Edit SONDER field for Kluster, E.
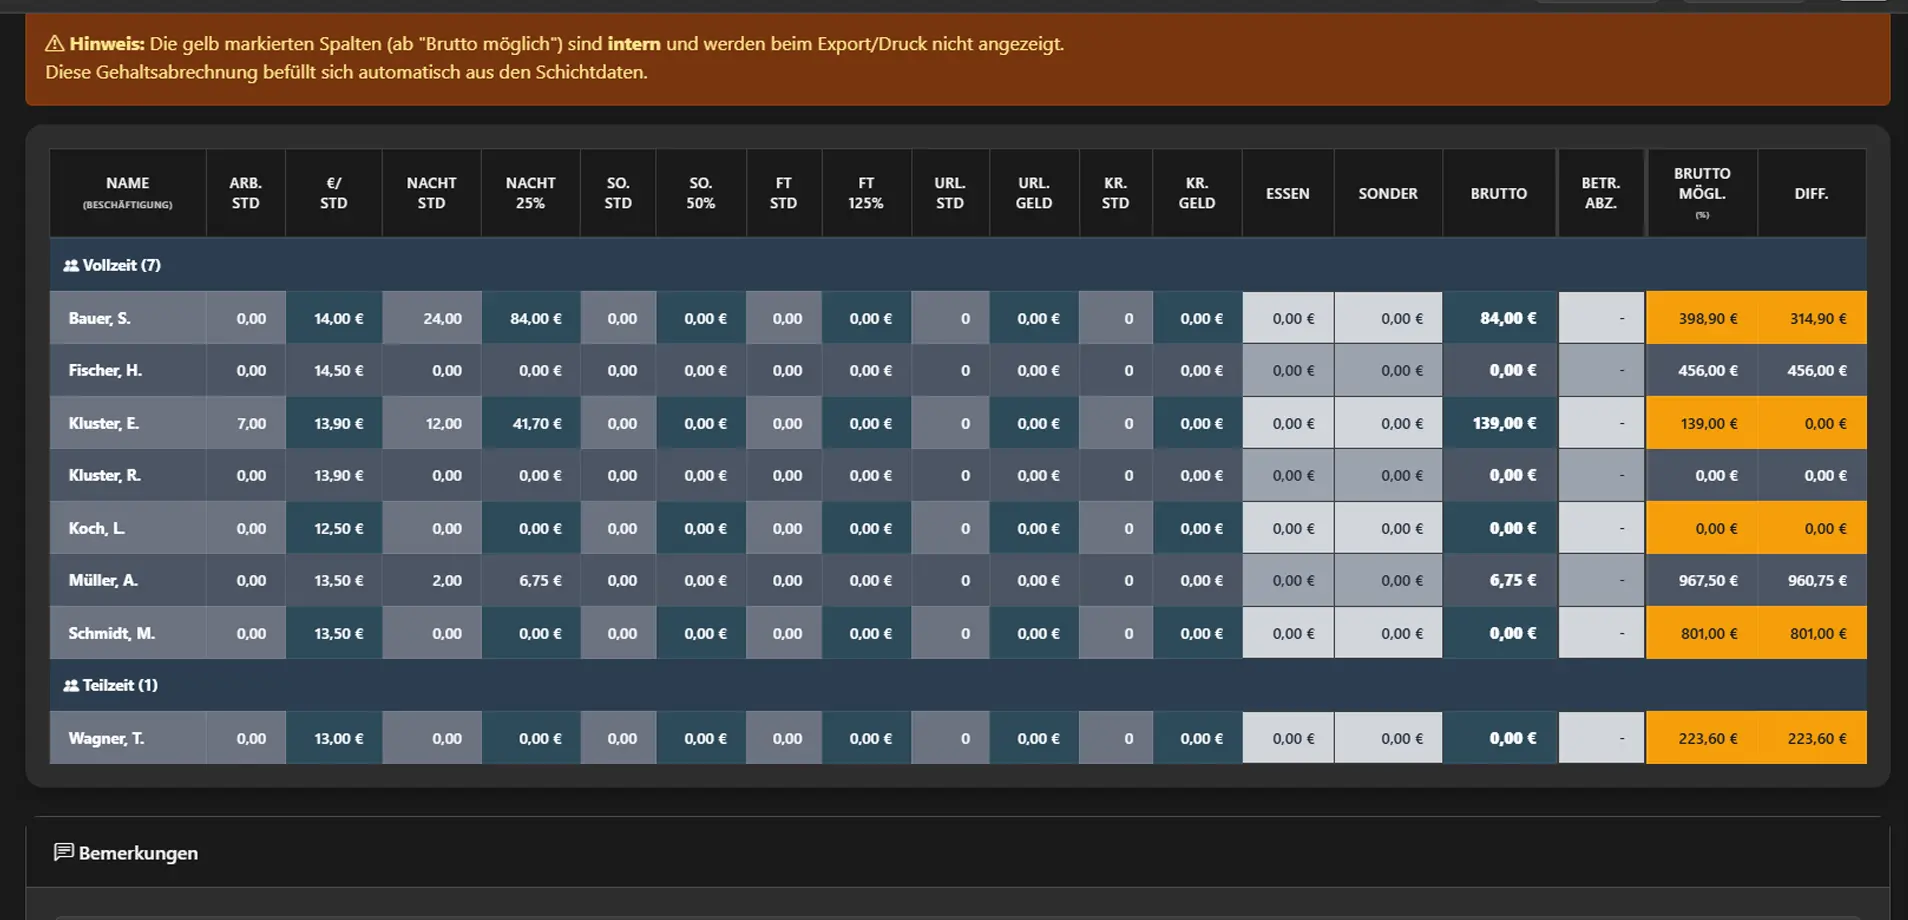 (x=1388, y=423)
